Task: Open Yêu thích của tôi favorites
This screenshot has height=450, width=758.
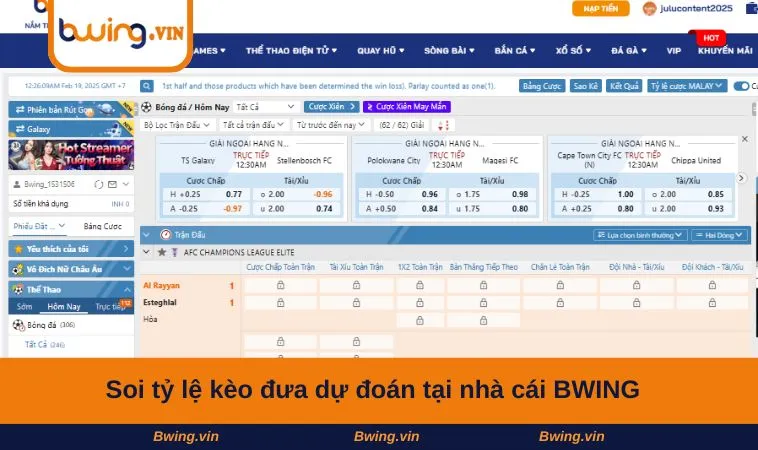Action: tap(71, 249)
